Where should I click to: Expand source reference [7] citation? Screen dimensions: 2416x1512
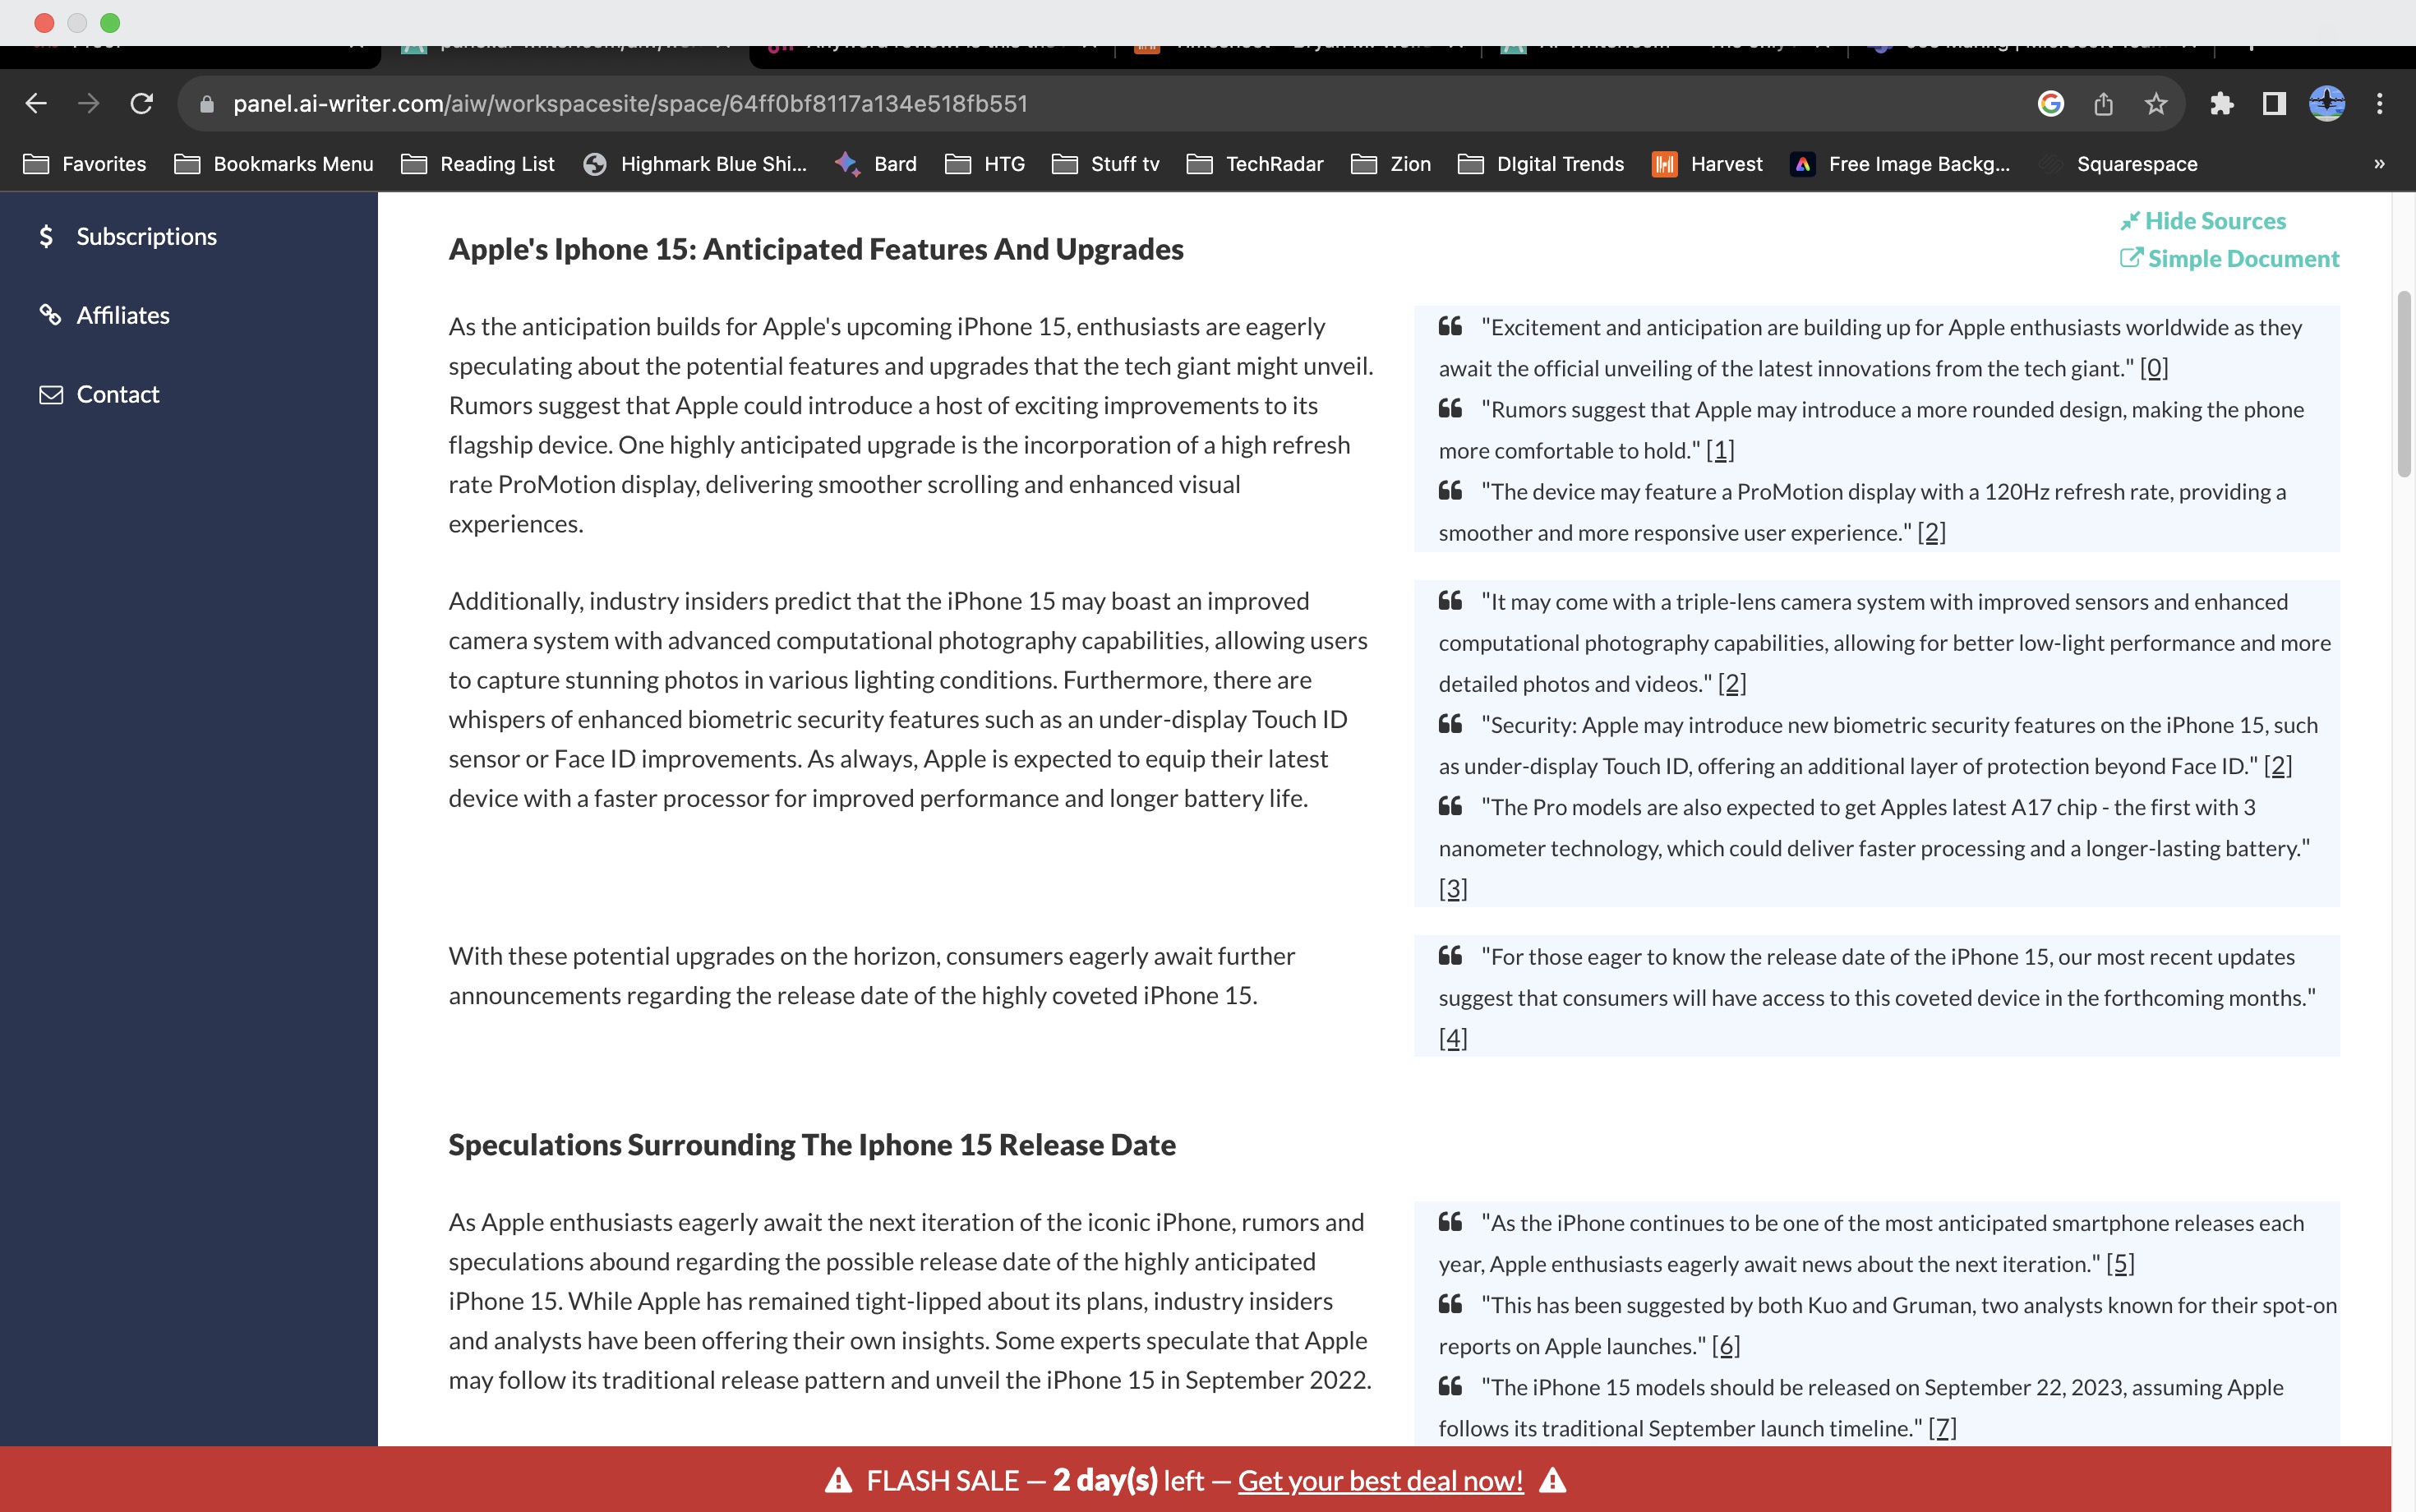pyautogui.click(x=1944, y=1428)
